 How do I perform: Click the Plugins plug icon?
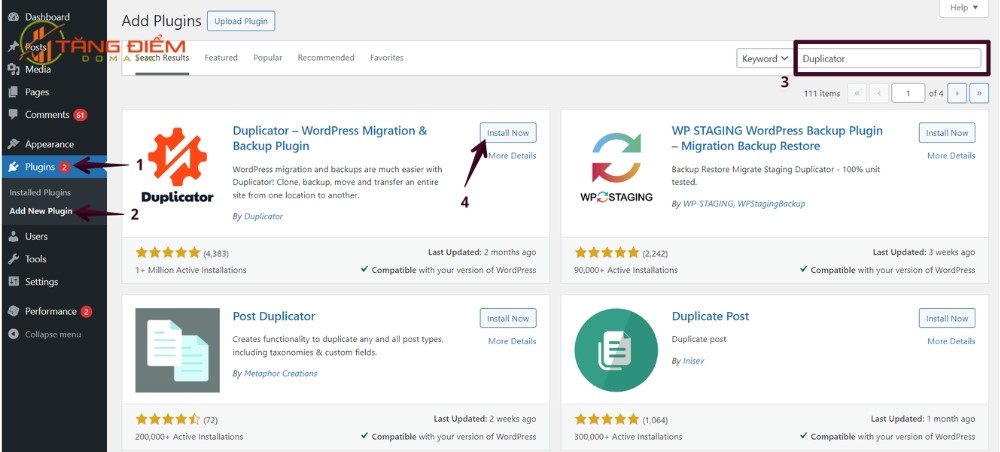pos(13,168)
